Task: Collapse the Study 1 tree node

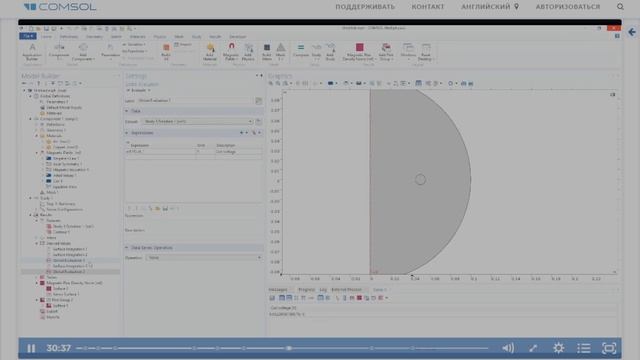Action: [30, 198]
